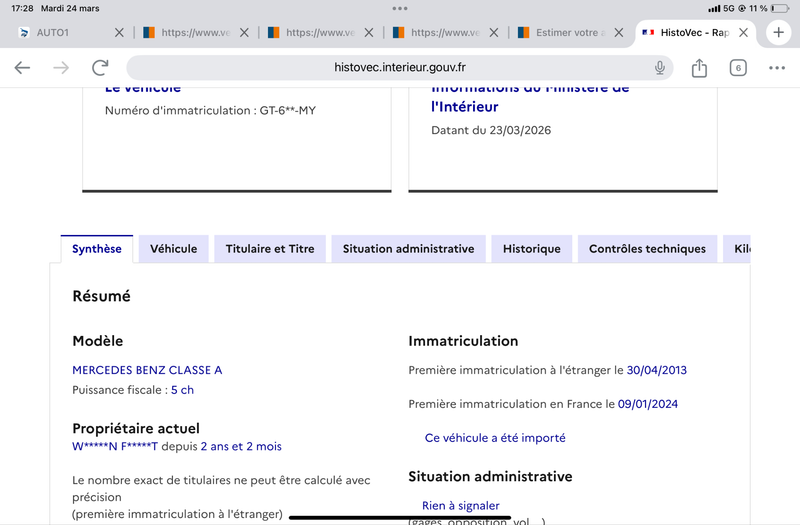Tap the histovec.interieur.gouv.fr address bar
The height and width of the screenshot is (525, 800).
400,68
